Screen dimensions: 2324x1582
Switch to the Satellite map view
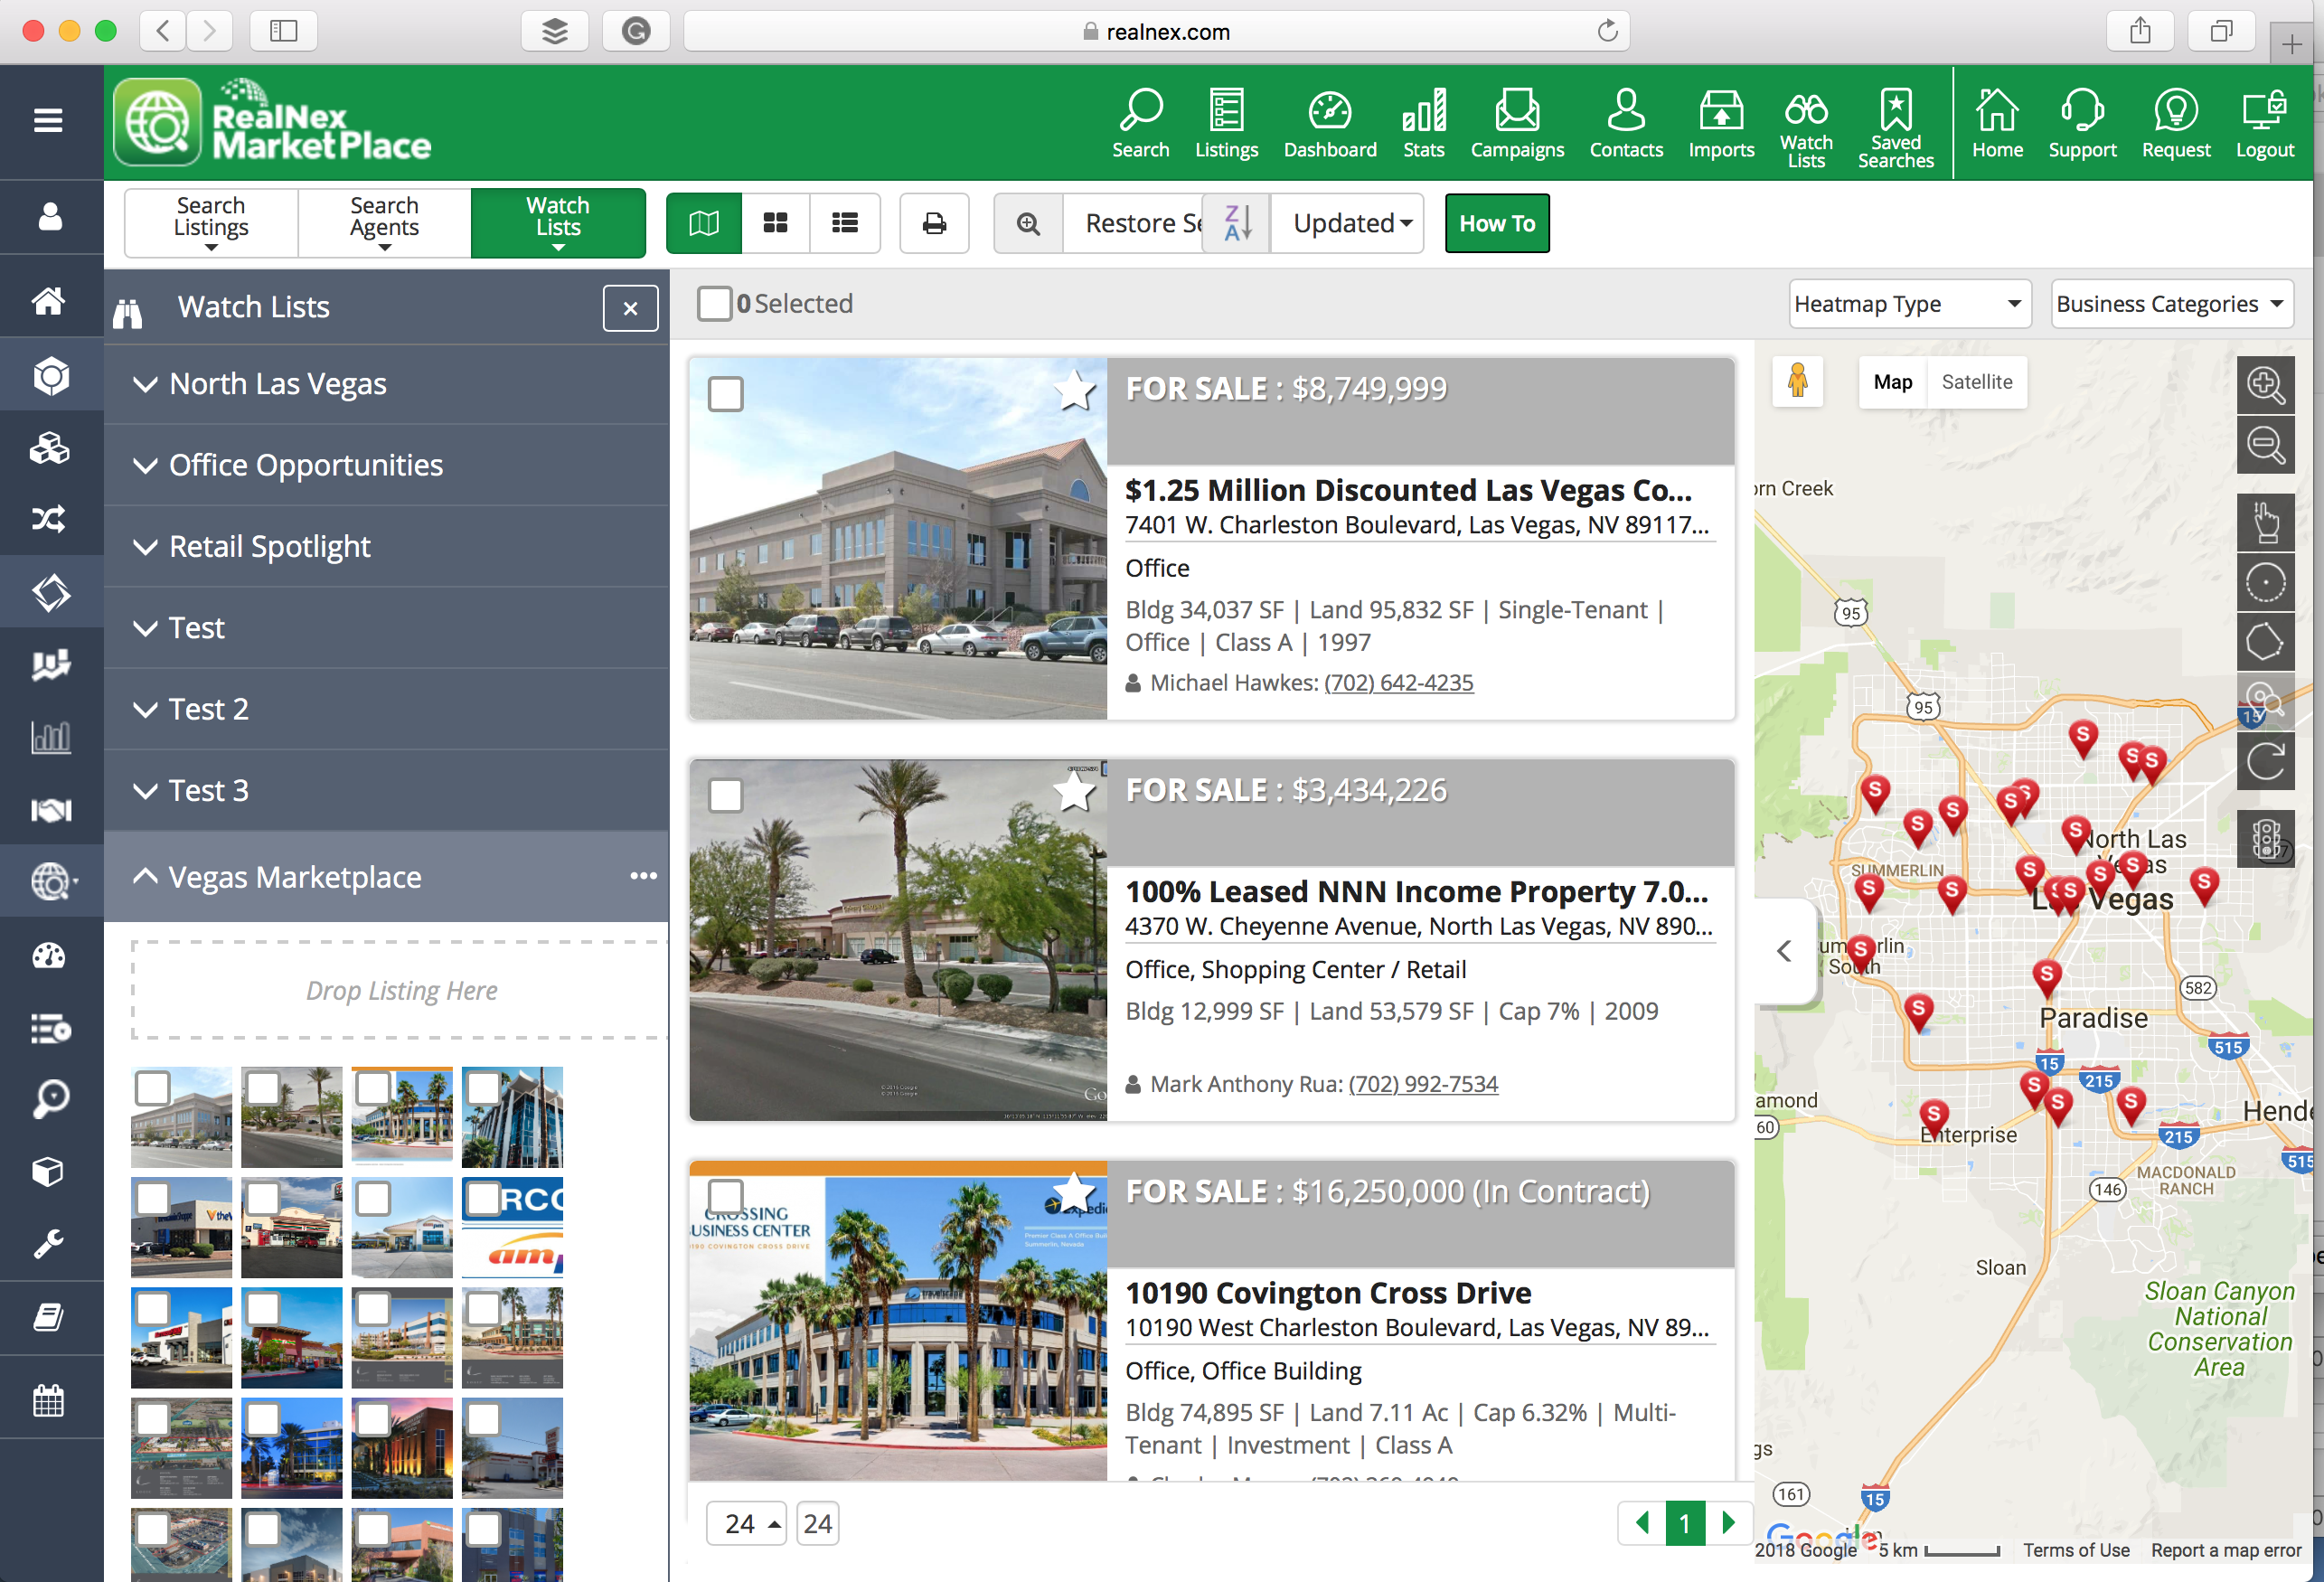pyautogui.click(x=1977, y=382)
